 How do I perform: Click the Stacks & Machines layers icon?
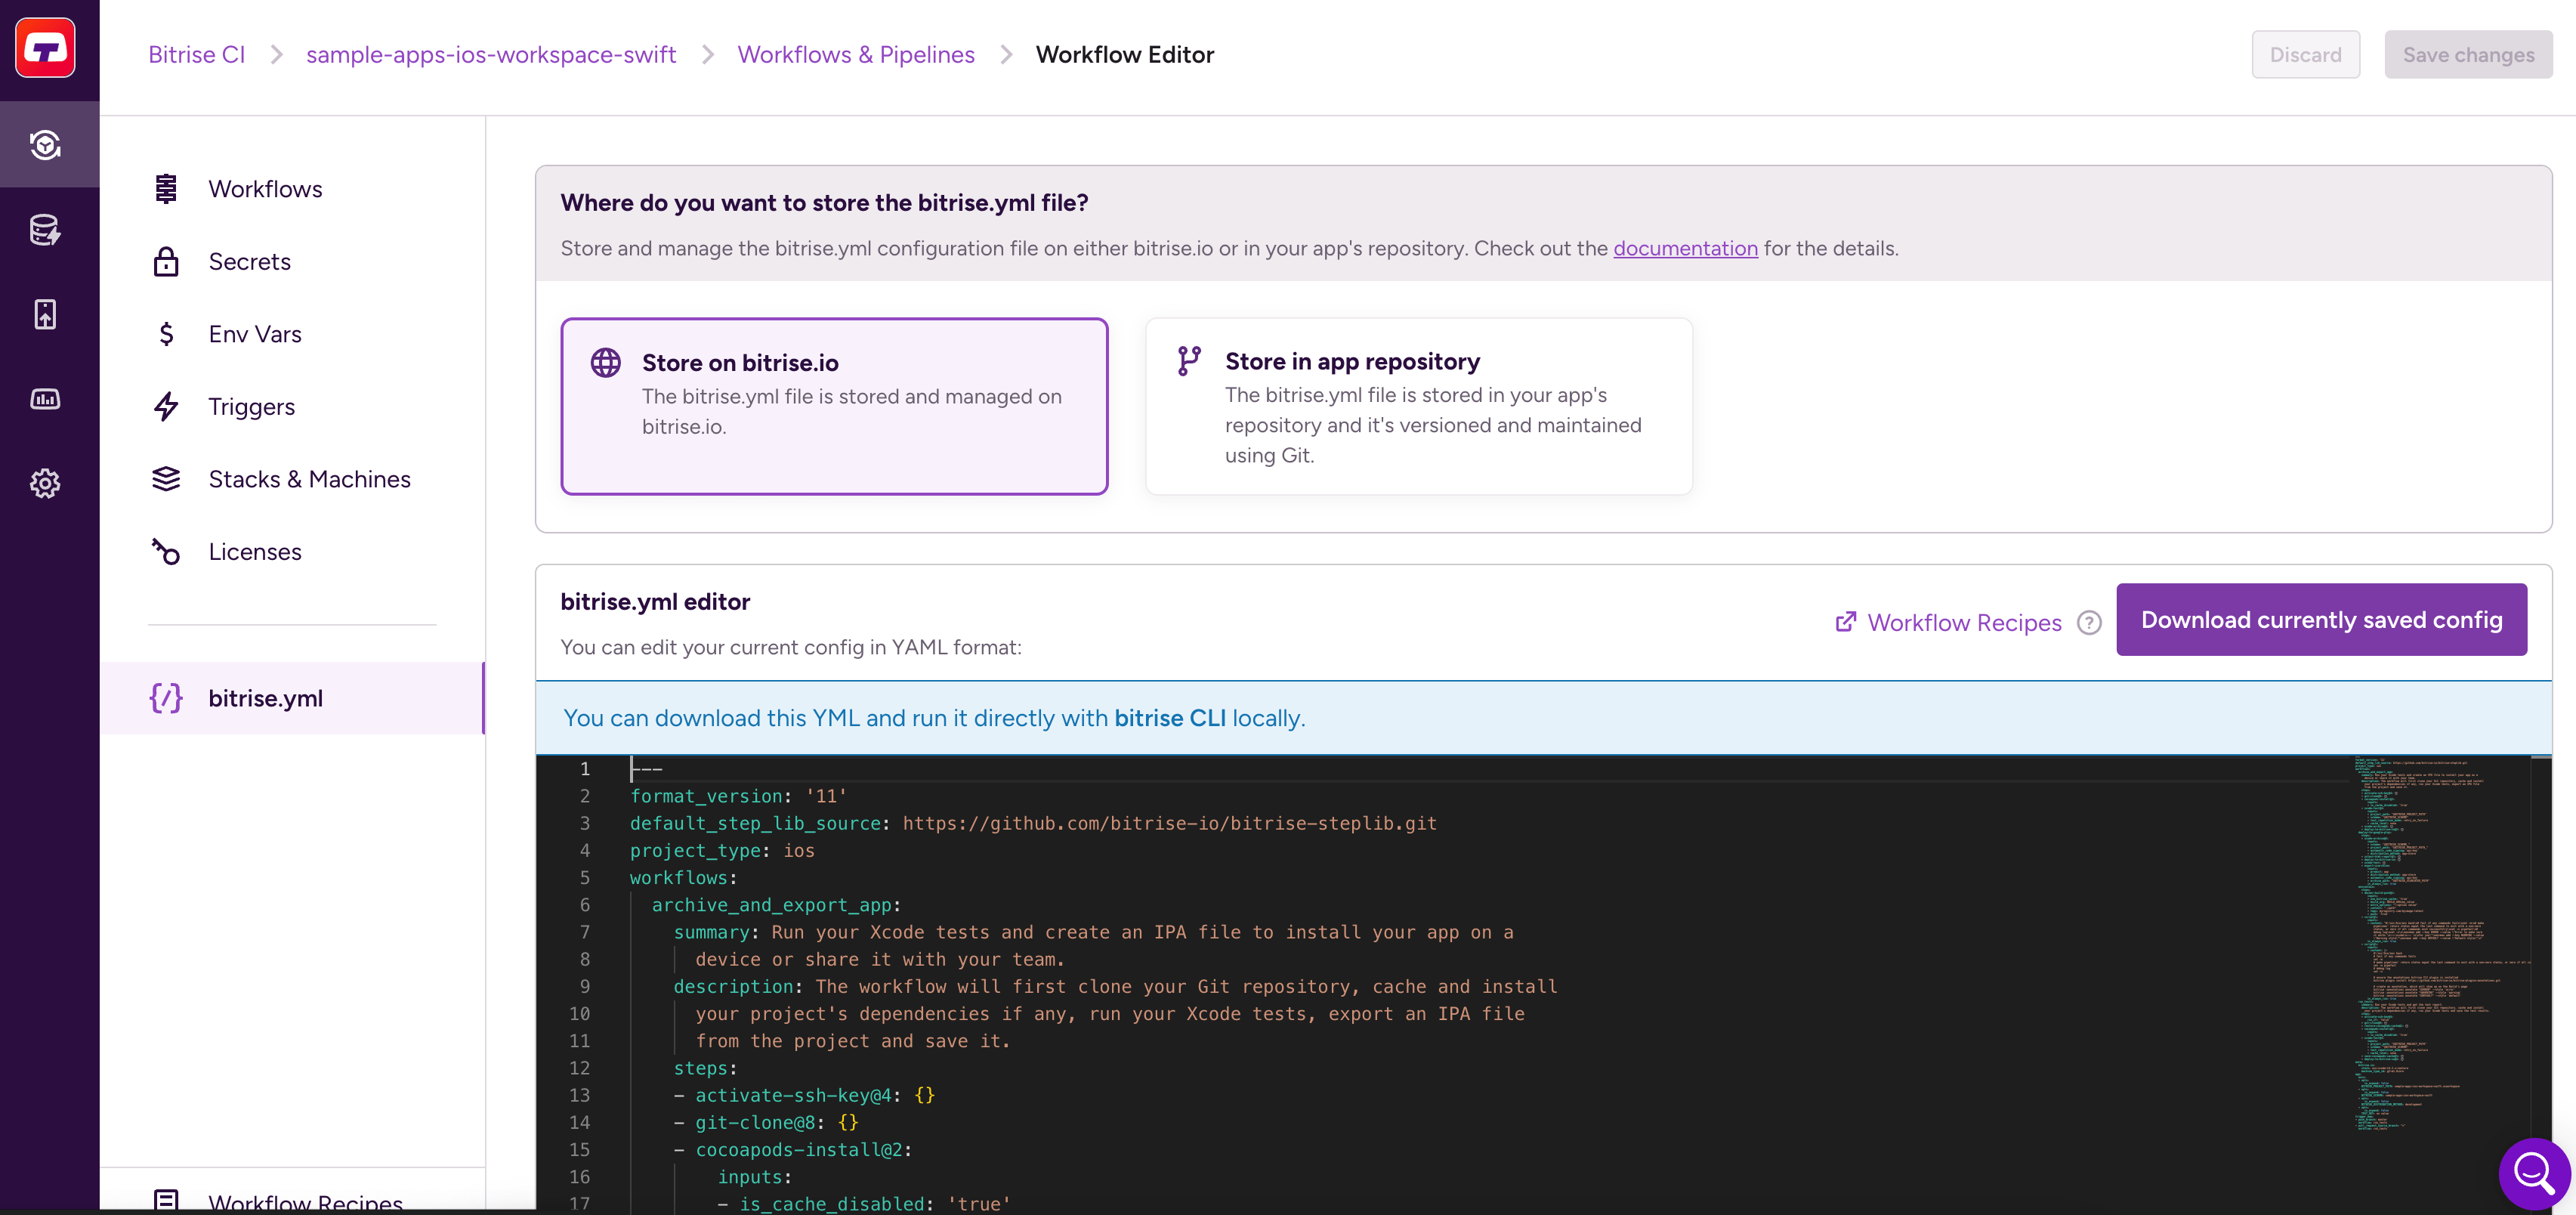coord(166,479)
